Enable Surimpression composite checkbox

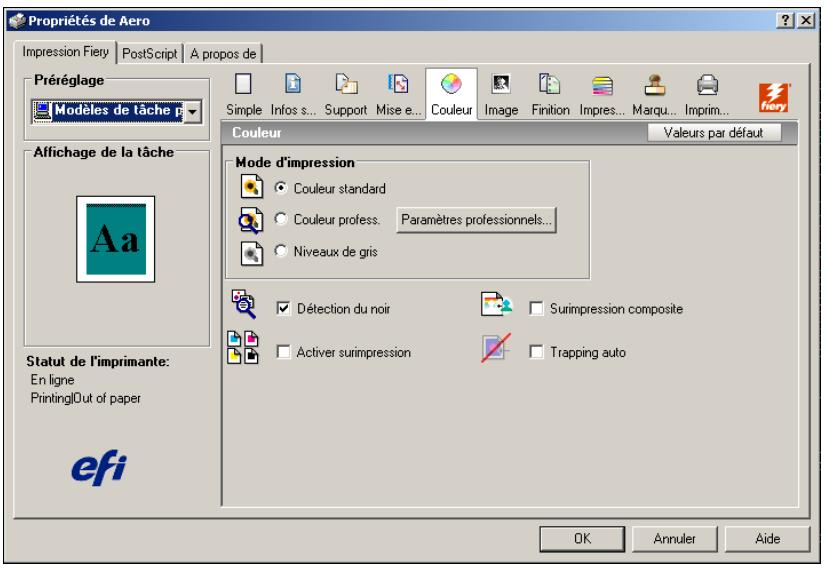536,308
